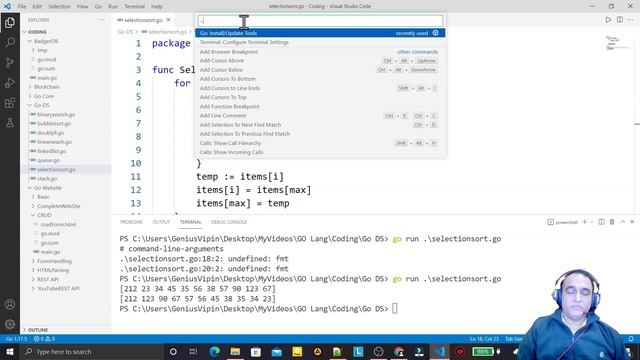The width and height of the screenshot is (640, 360).
Task: Open the Manage gear in activity bar
Action: (x=10, y=324)
